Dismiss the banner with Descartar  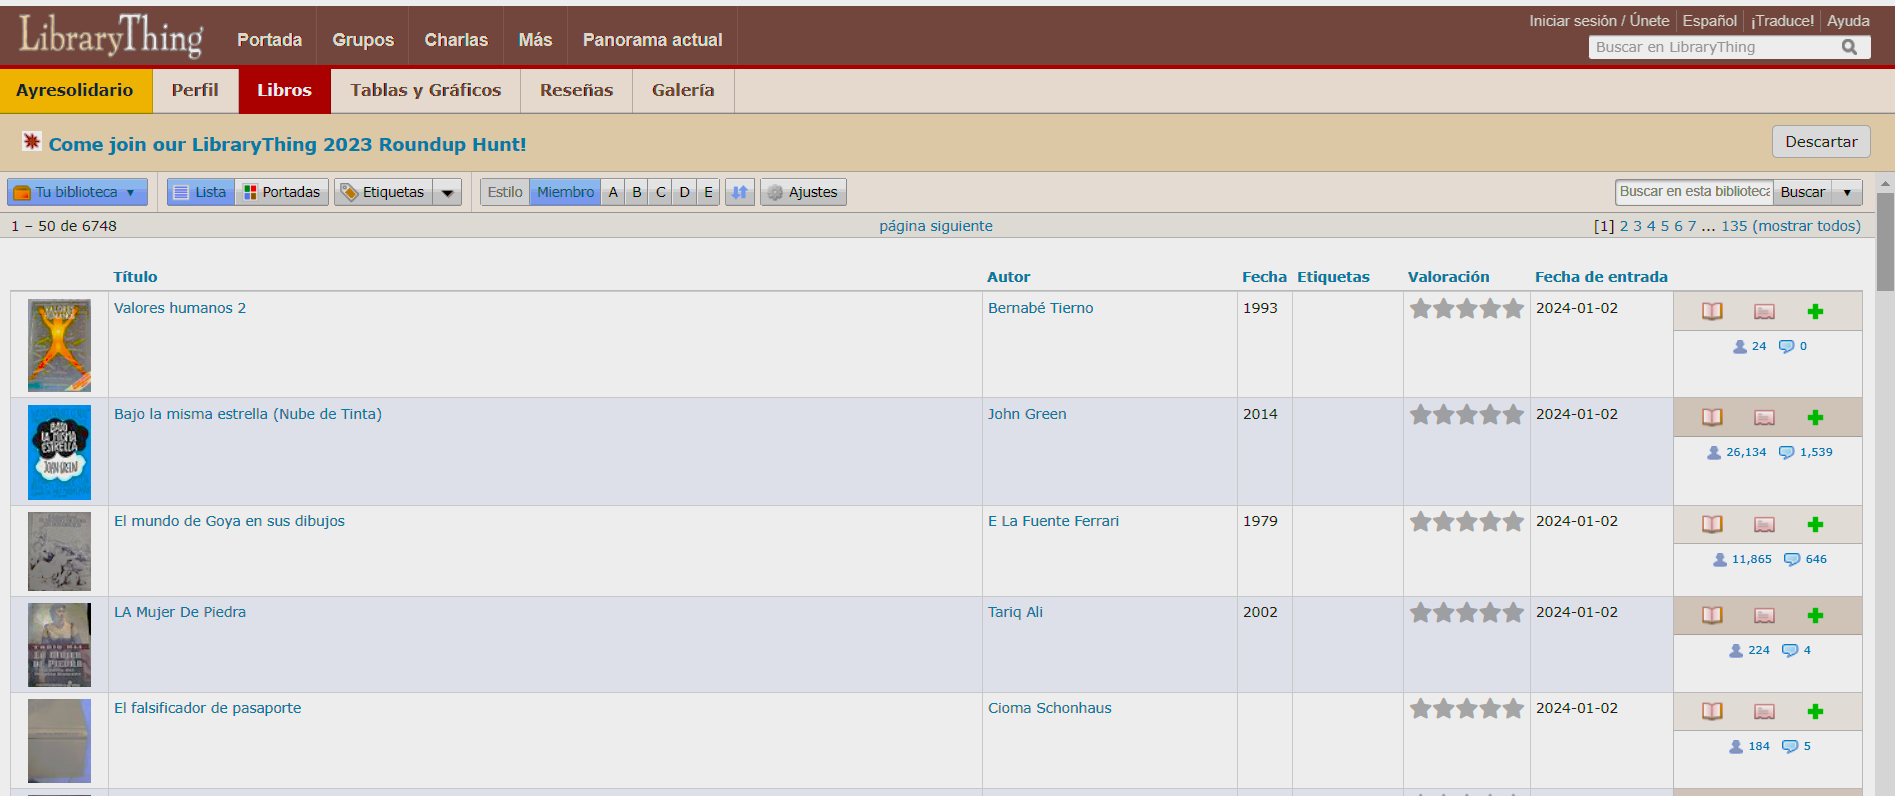[x=1821, y=141]
